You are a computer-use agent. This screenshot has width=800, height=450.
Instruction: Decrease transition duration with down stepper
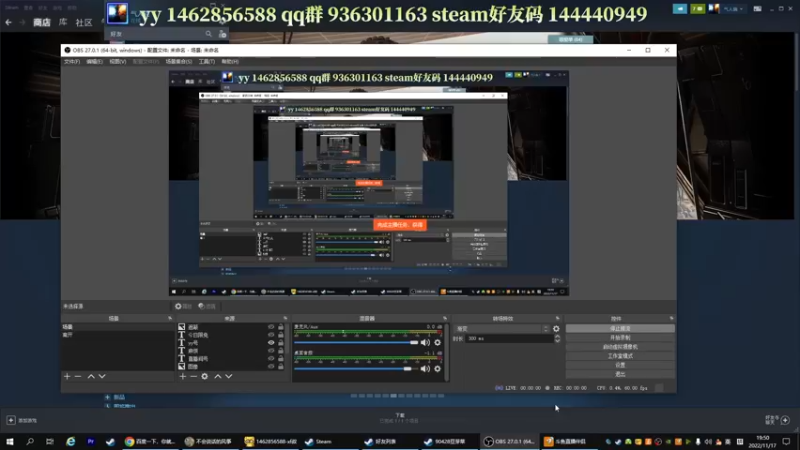pyautogui.click(x=557, y=340)
